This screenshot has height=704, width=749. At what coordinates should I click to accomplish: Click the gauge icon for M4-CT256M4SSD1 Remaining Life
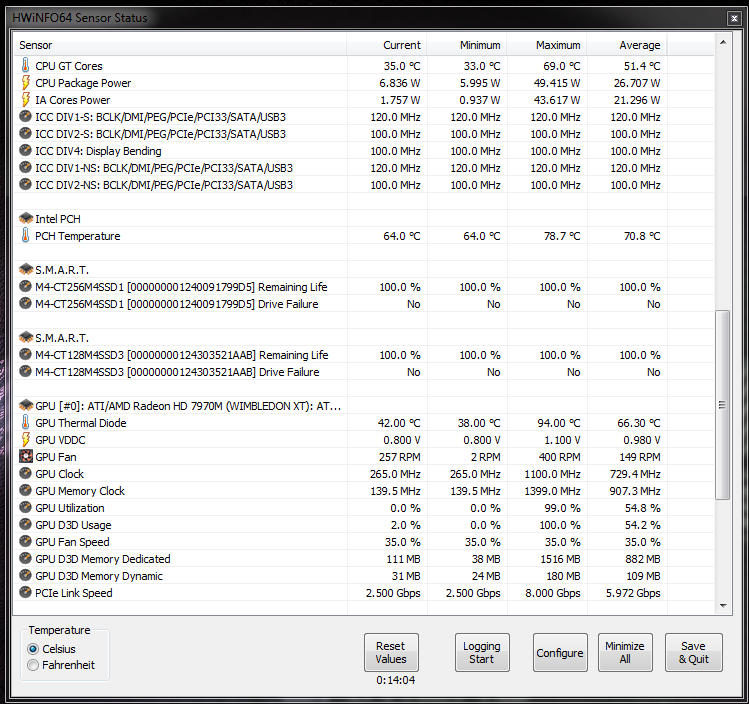pyautogui.click(x=25, y=287)
